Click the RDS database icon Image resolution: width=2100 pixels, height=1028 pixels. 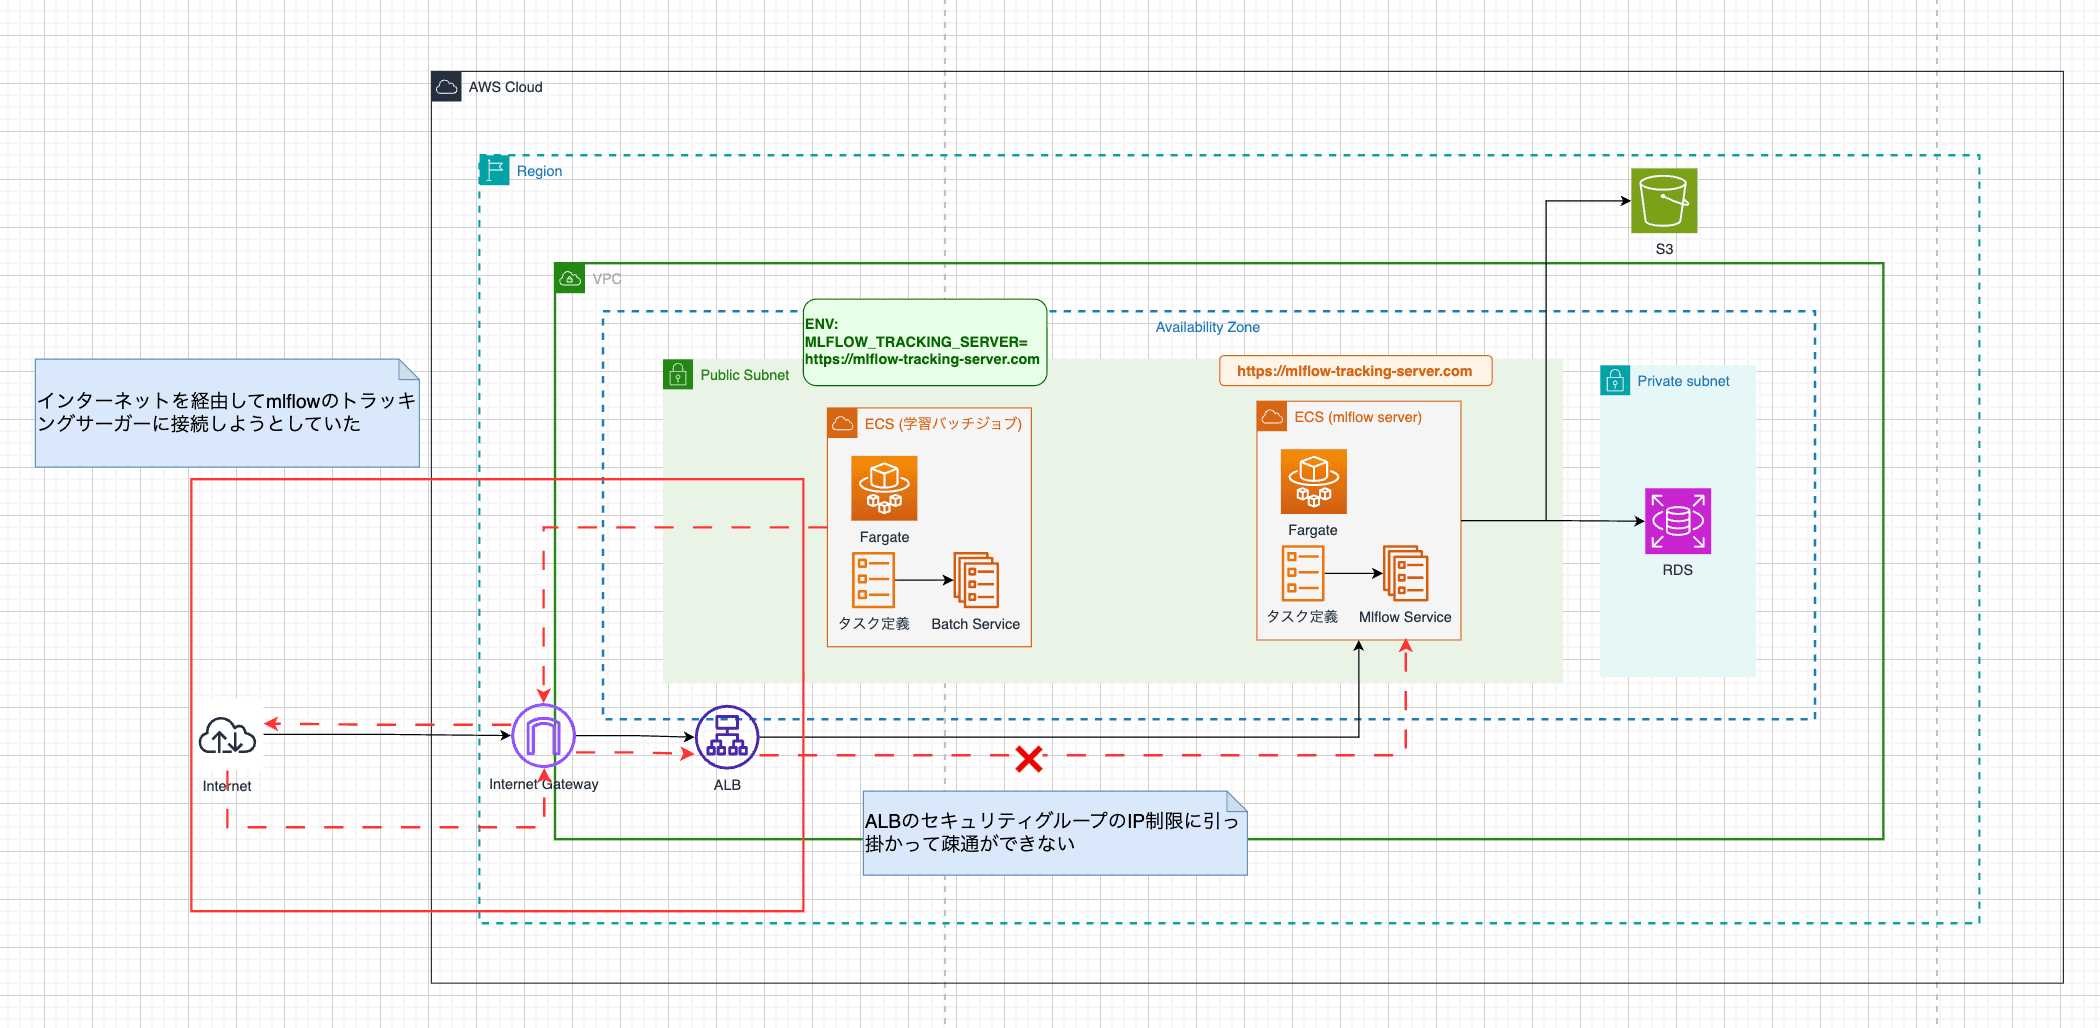click(1677, 521)
